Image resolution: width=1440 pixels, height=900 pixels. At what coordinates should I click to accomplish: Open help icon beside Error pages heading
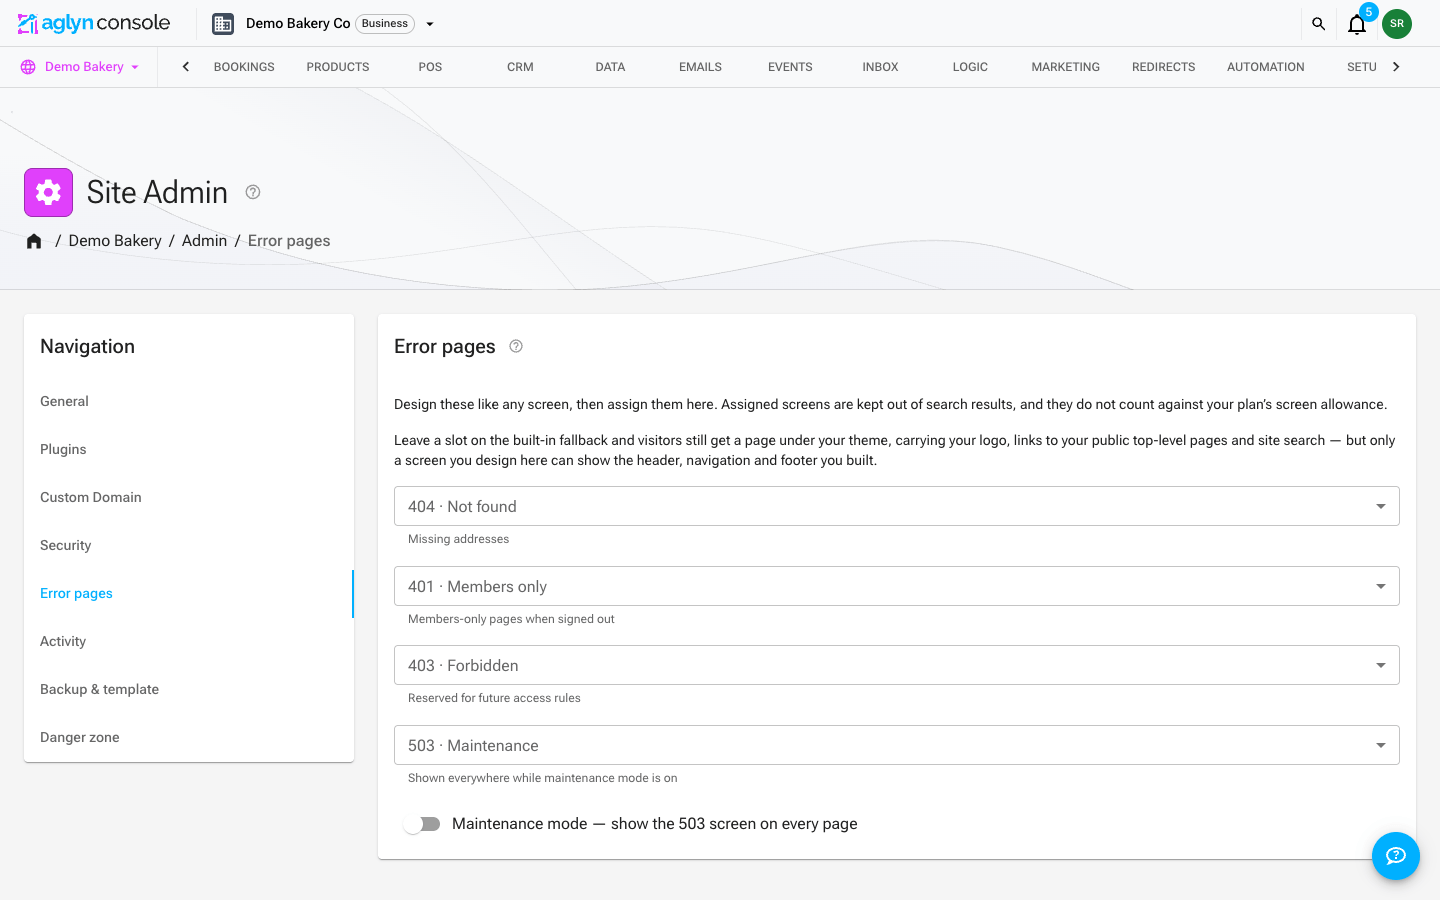click(516, 346)
